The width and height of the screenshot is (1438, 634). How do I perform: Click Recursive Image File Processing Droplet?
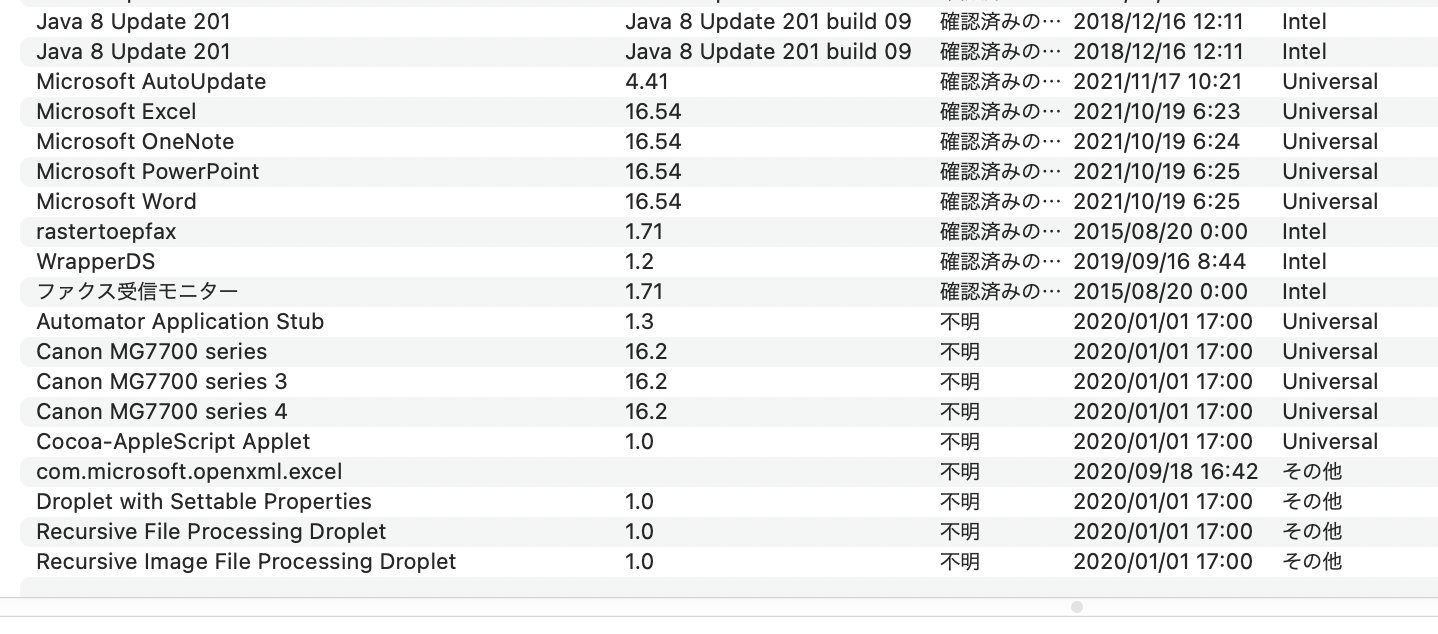coord(246,562)
